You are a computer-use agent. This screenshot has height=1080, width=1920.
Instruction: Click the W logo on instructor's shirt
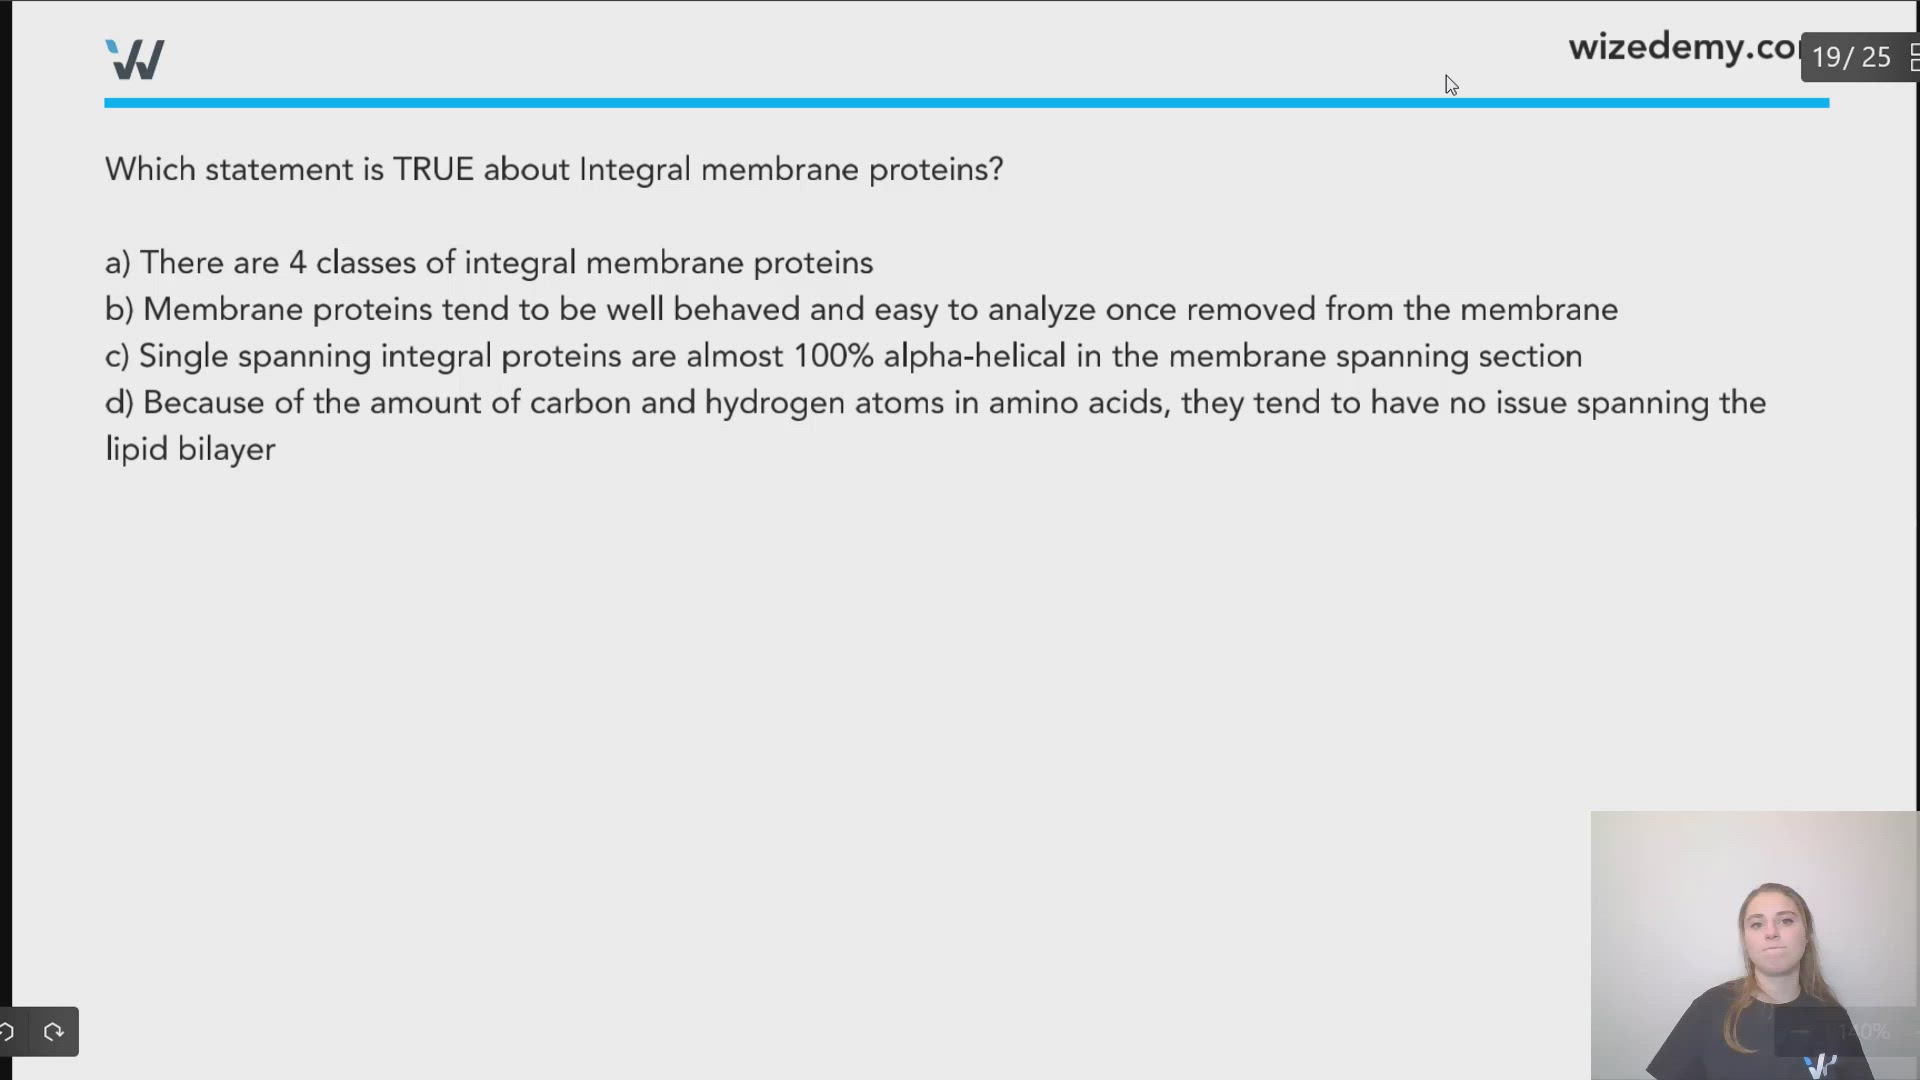pos(1821,1064)
